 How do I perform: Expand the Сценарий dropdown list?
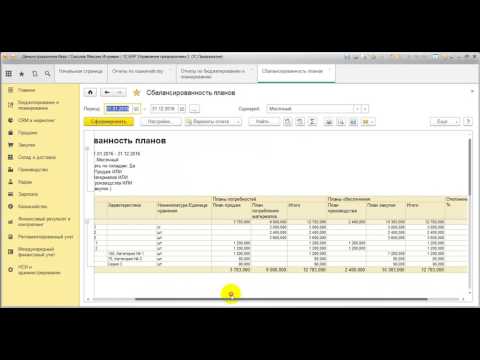(x=357, y=109)
